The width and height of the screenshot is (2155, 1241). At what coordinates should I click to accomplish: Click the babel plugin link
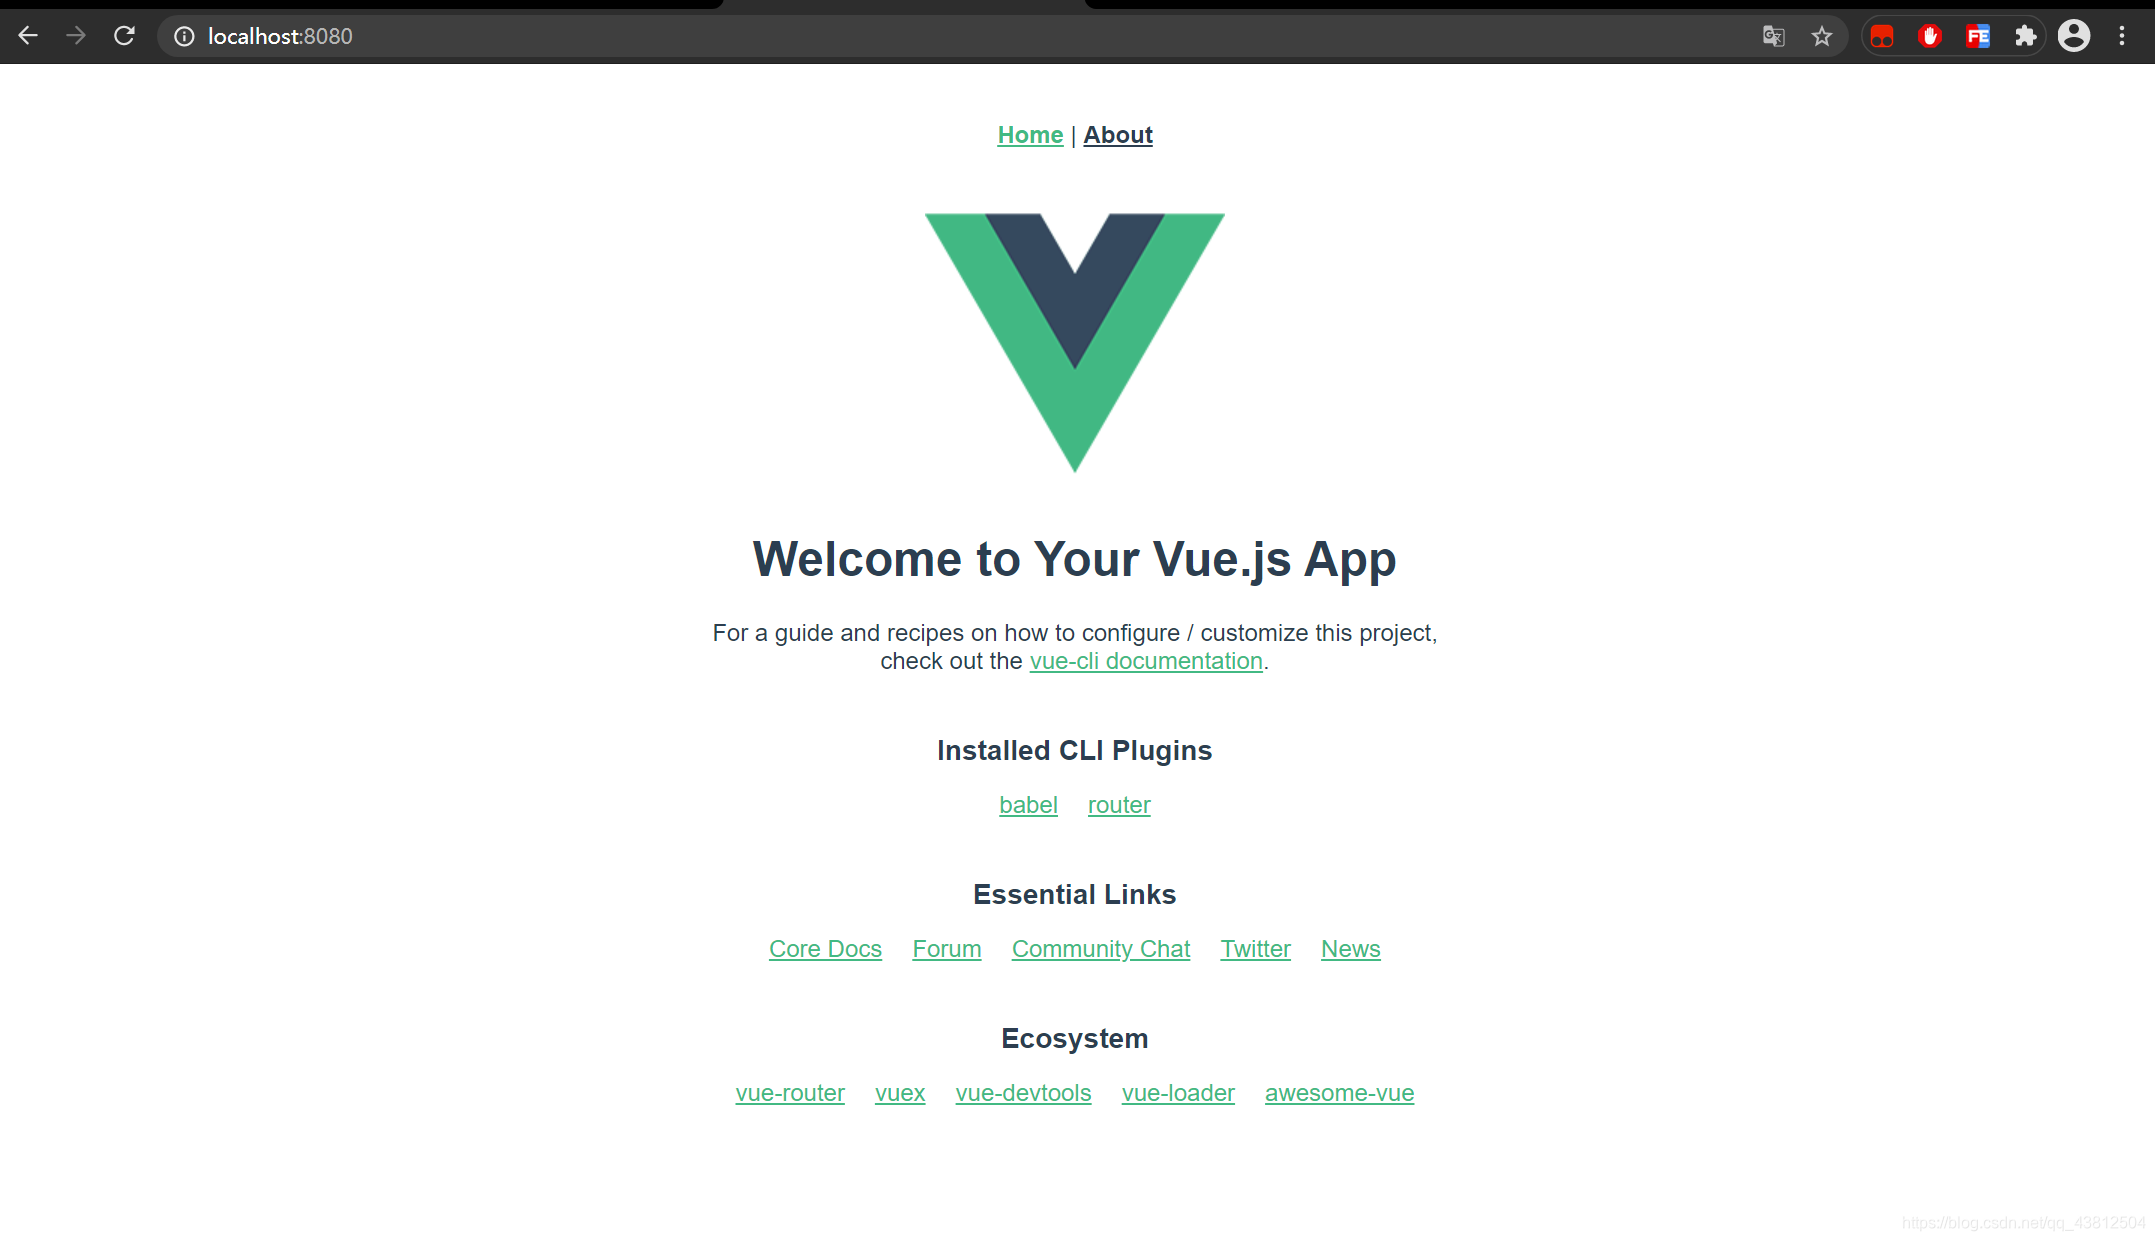point(1030,804)
